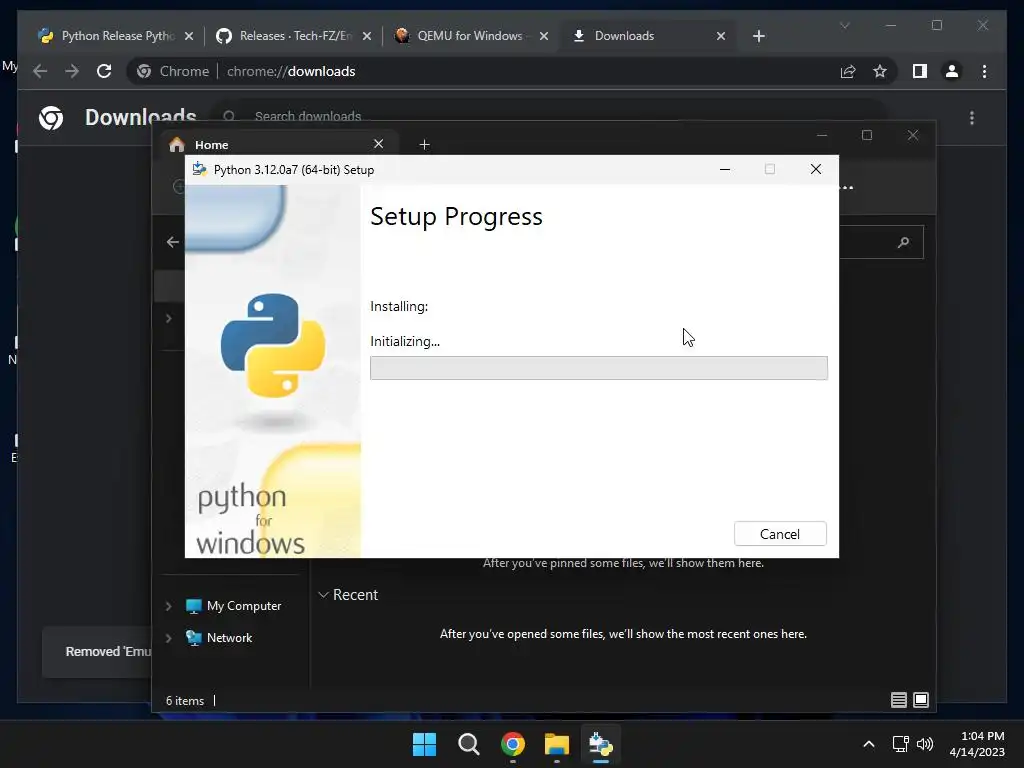This screenshot has width=1024, height=768.
Task: Open Chrome tab search dropdown arrow
Action: 844,25
